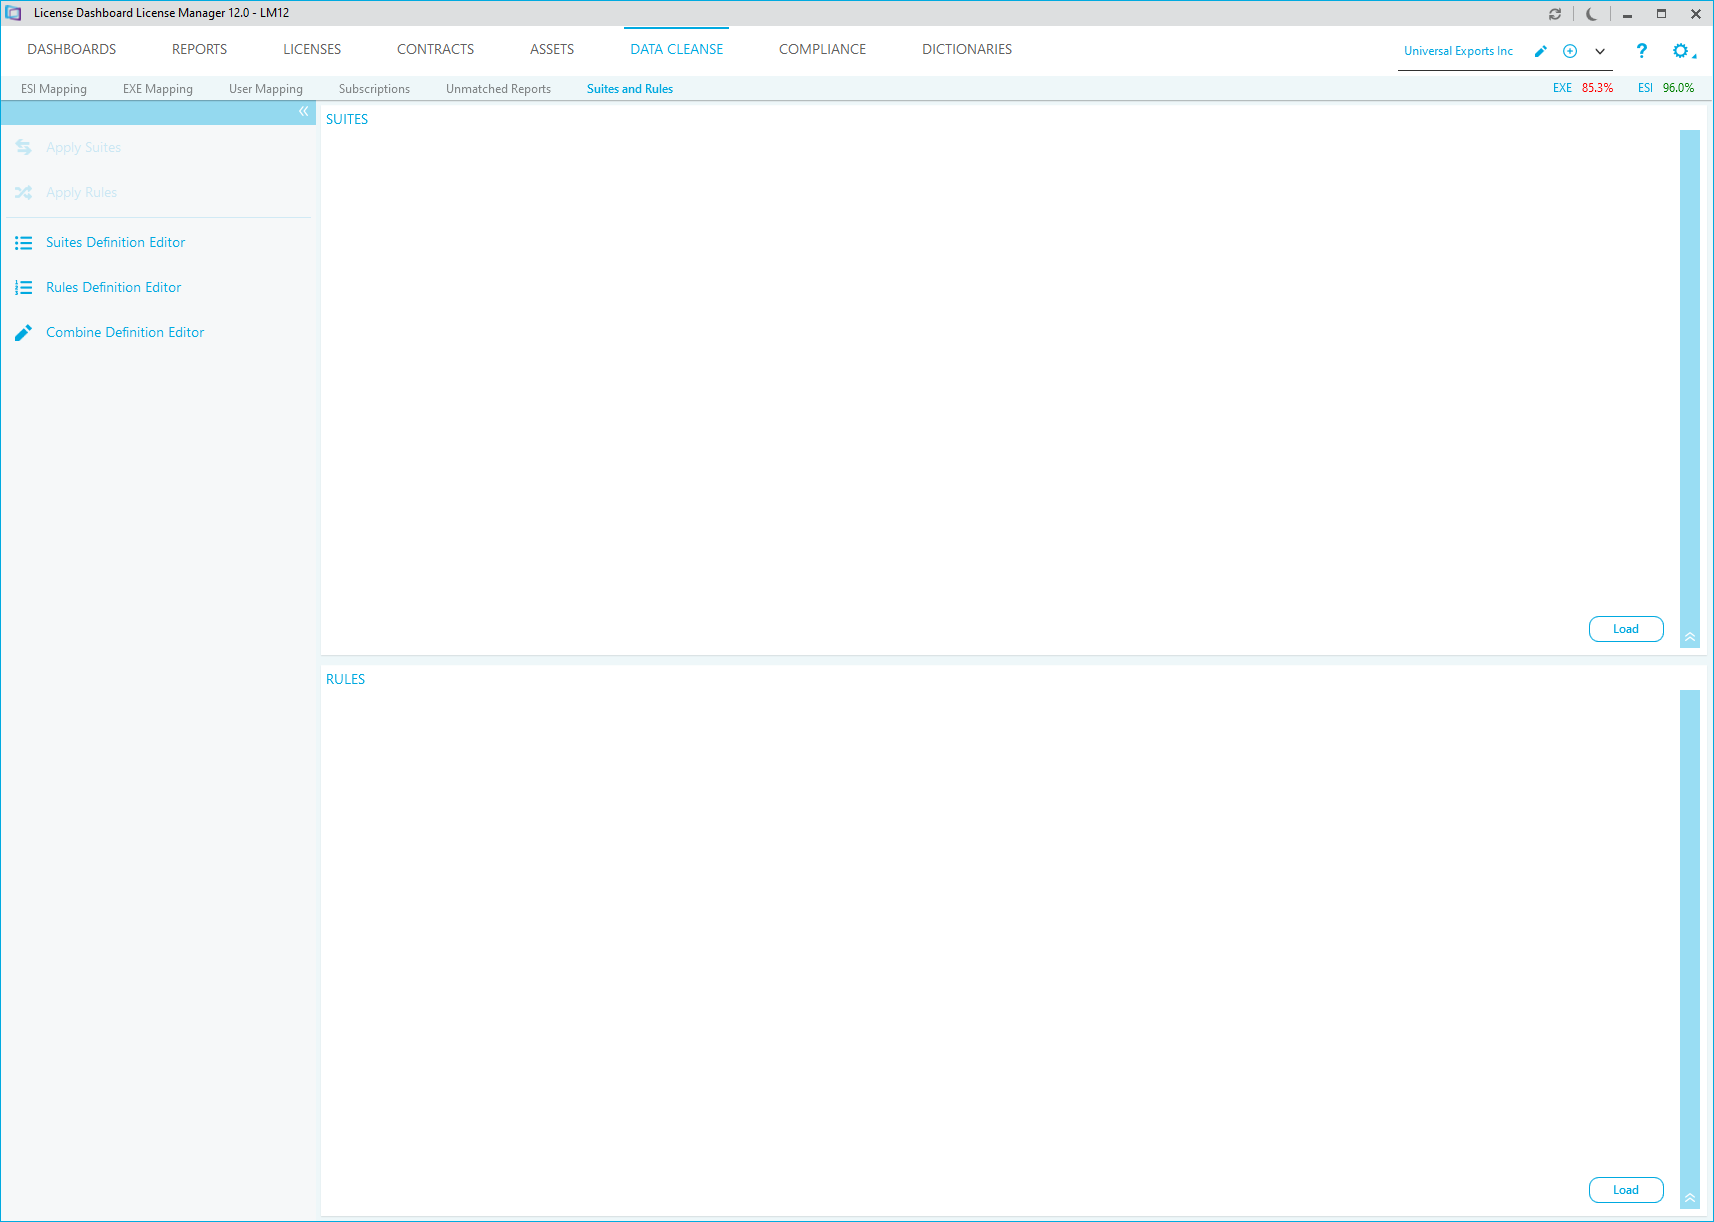This screenshot has width=1714, height=1222.
Task: Open the Unmatched Reports tab
Action: (498, 89)
